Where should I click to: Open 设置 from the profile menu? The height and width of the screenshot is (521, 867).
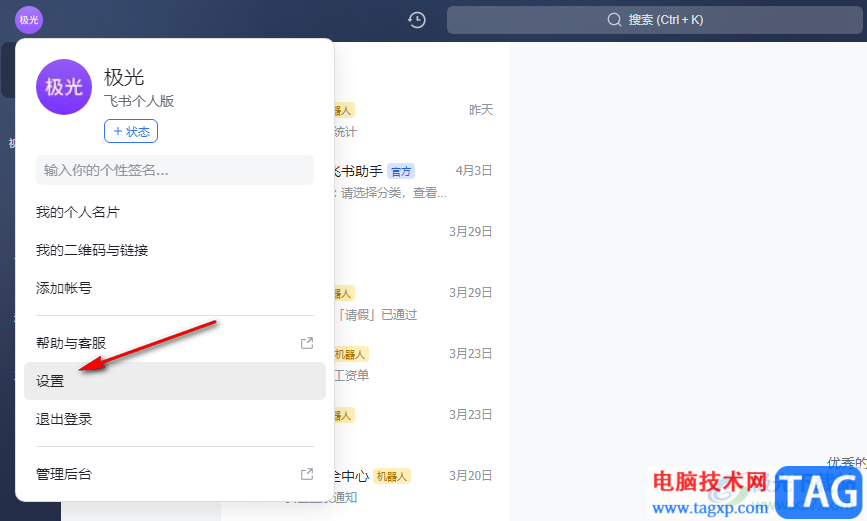[x=175, y=381]
